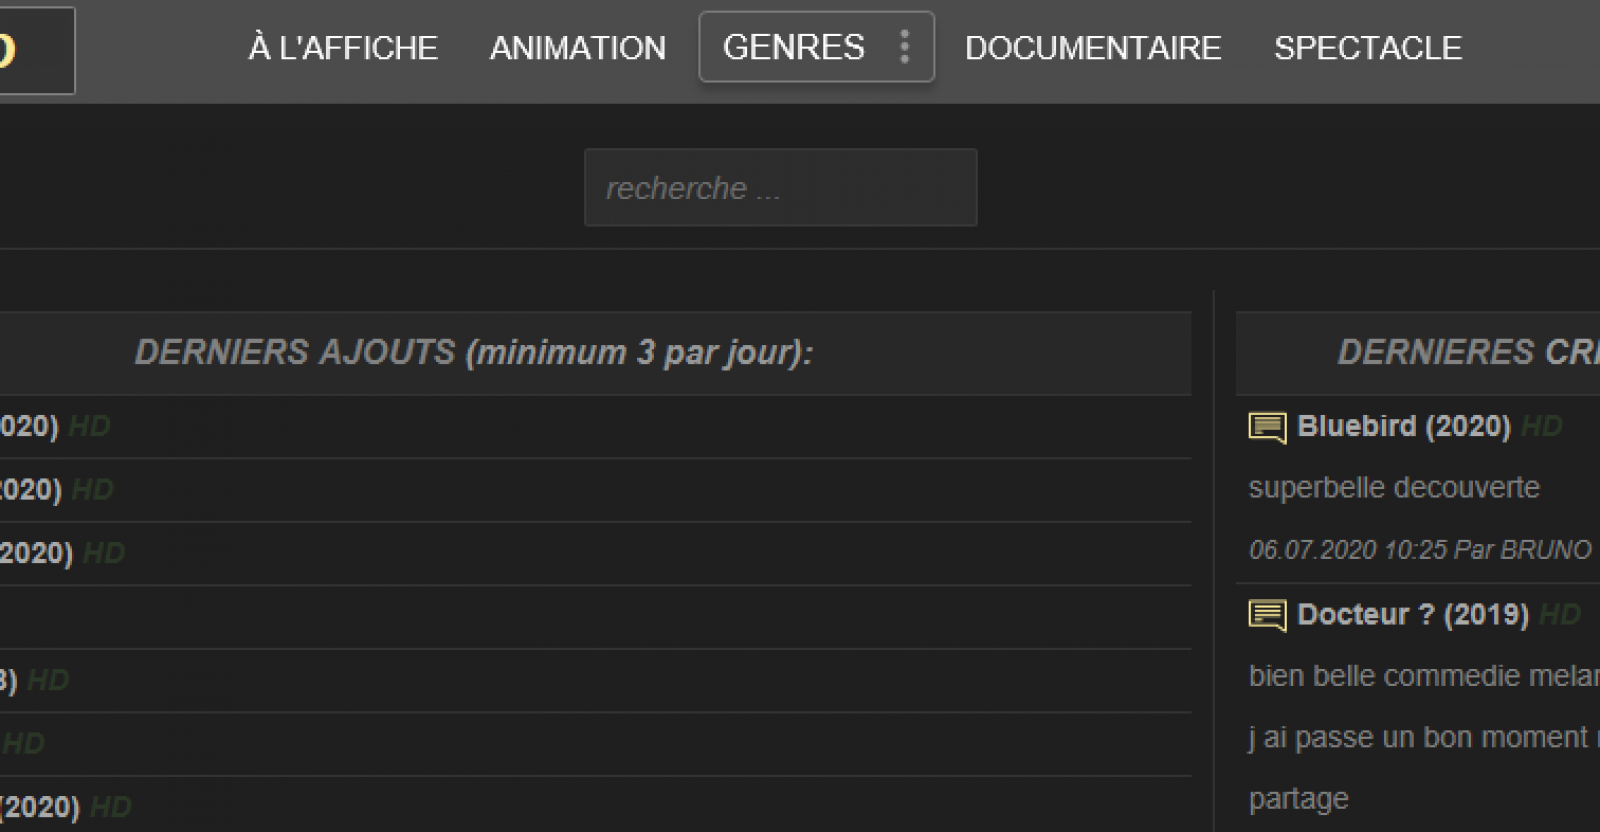Open the À L'AFFICHE section
1600x832 pixels.
(x=343, y=48)
